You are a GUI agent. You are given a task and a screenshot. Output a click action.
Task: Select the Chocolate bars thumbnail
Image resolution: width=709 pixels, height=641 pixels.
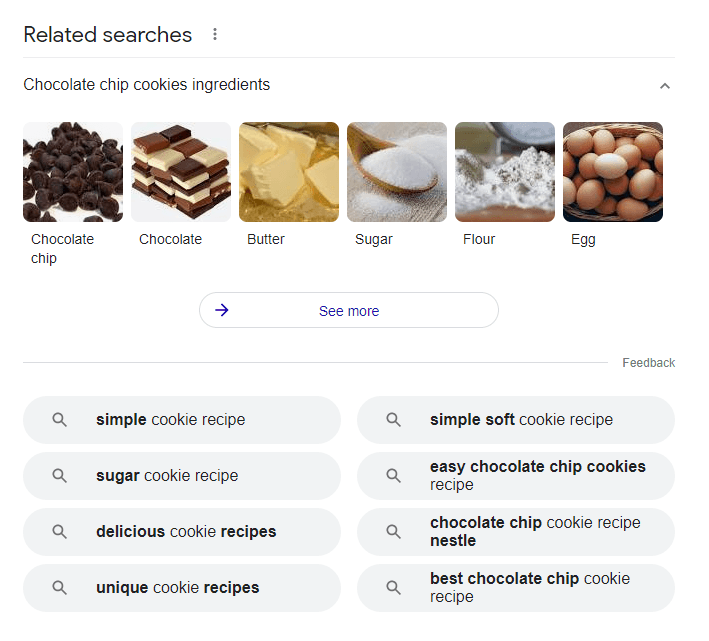[x=181, y=172]
